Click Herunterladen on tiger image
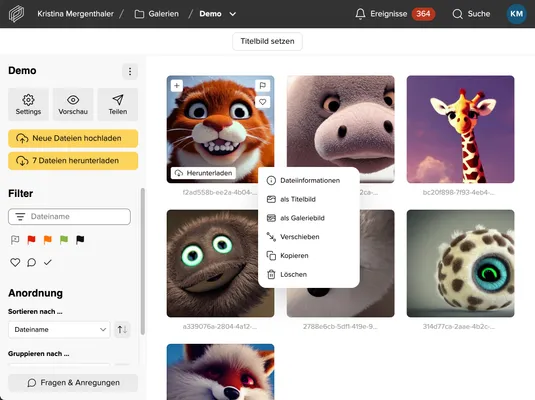This screenshot has width=535, height=400. pyautogui.click(x=204, y=173)
